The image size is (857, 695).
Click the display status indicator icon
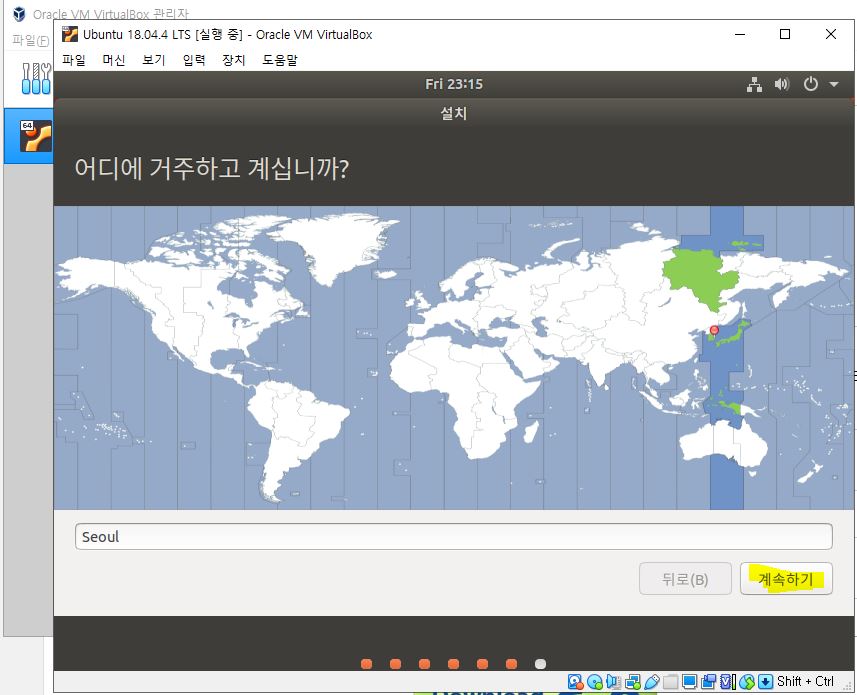pyautogui.click(x=690, y=681)
